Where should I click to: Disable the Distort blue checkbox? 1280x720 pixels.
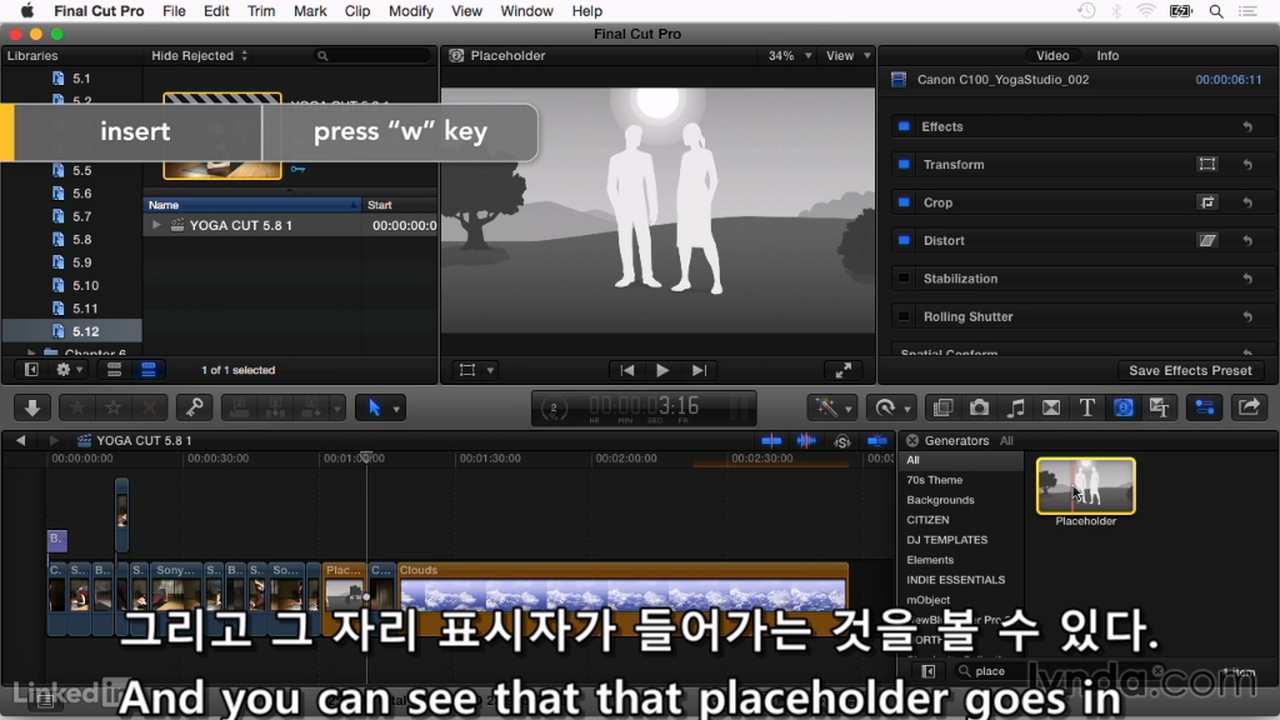tap(904, 240)
